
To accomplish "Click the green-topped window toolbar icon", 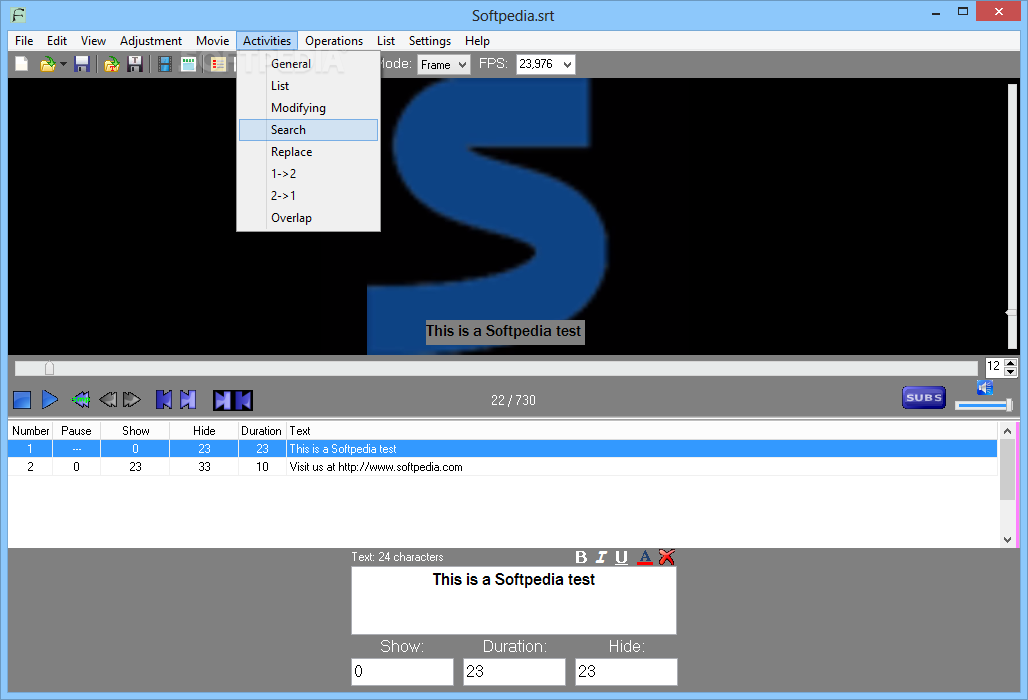I will [x=189, y=64].
